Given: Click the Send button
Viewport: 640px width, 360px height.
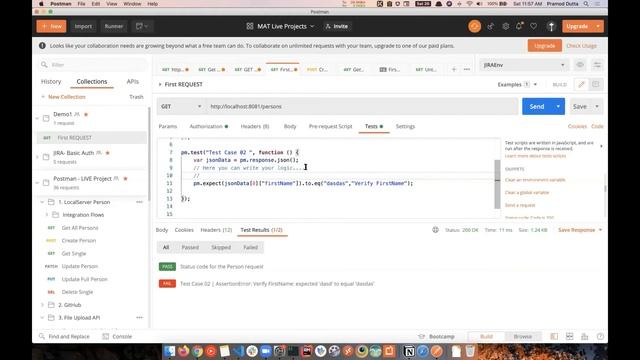Looking at the screenshot, I should [537, 107].
